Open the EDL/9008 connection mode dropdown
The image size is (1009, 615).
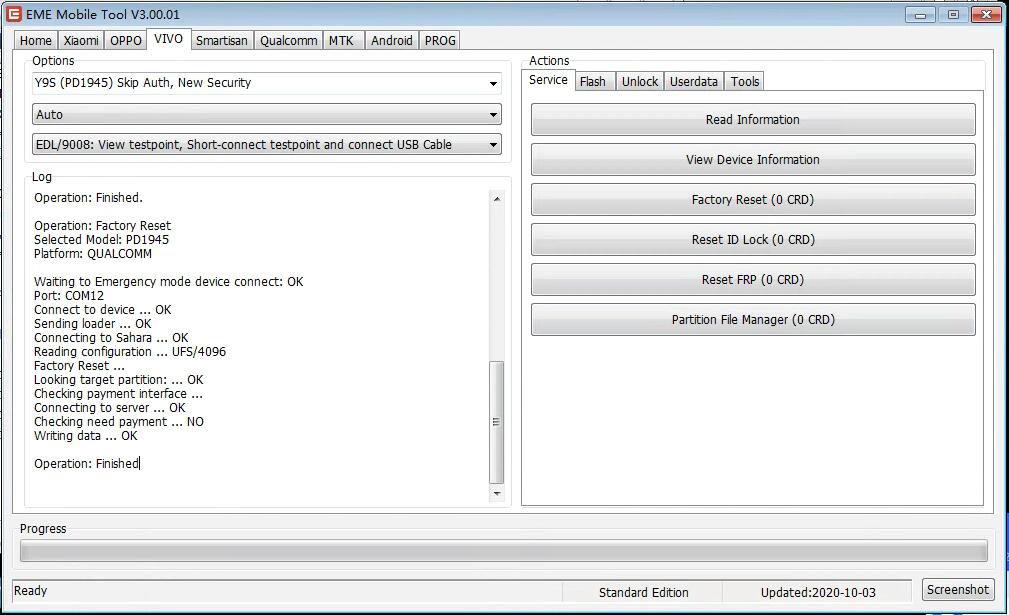pyautogui.click(x=266, y=145)
